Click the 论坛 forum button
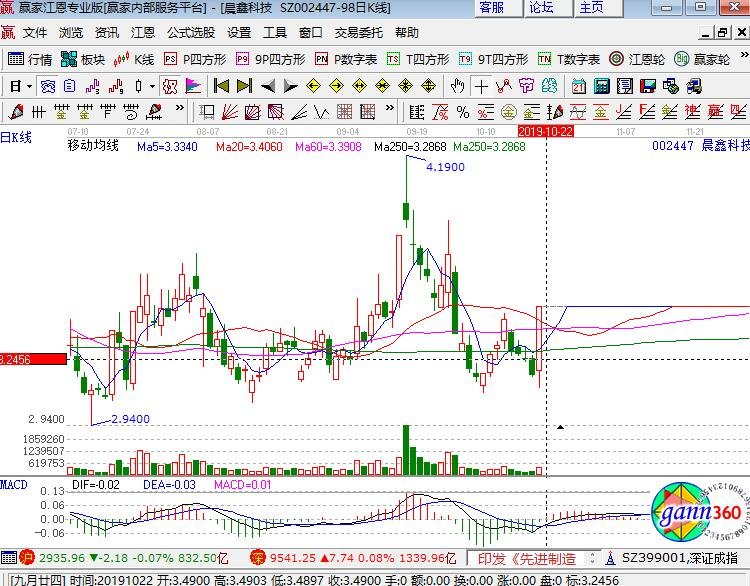This screenshot has height=586, width=750. 548,8
